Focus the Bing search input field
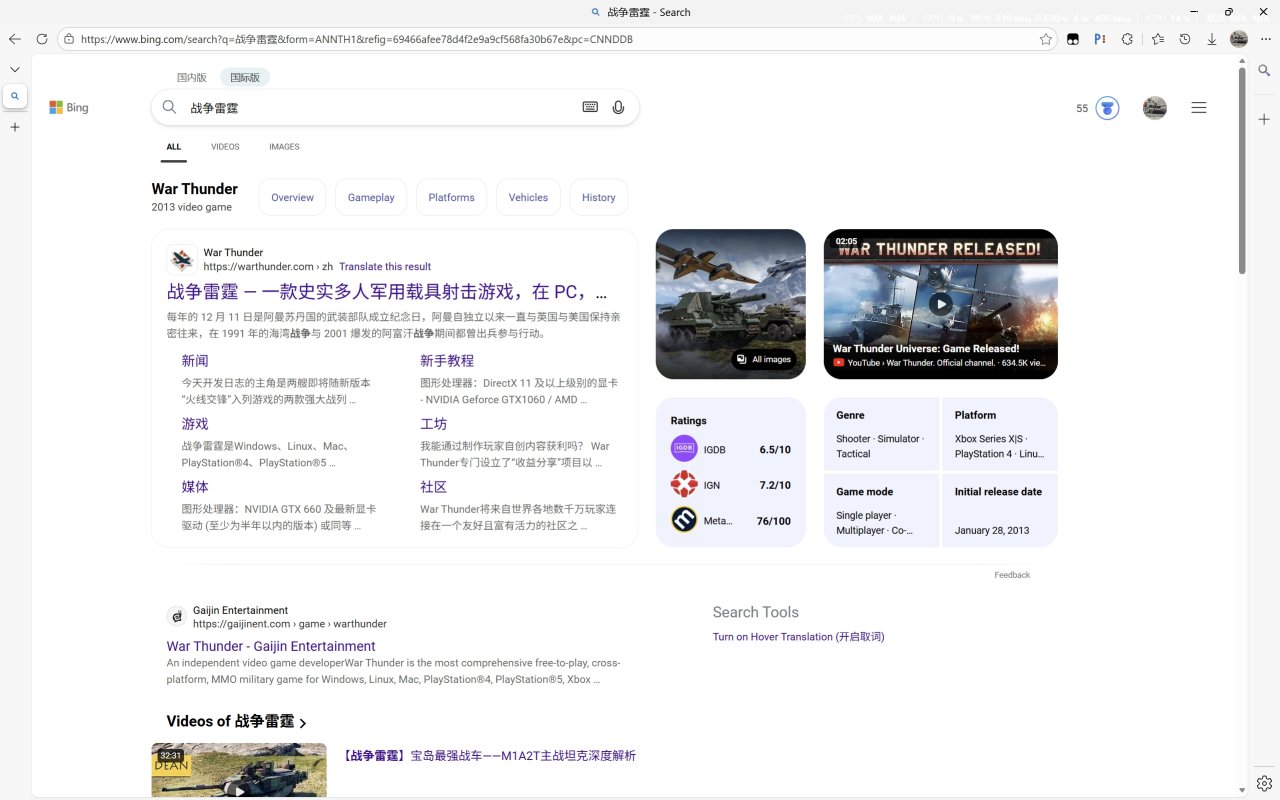The image size is (1280, 800). click(x=380, y=108)
